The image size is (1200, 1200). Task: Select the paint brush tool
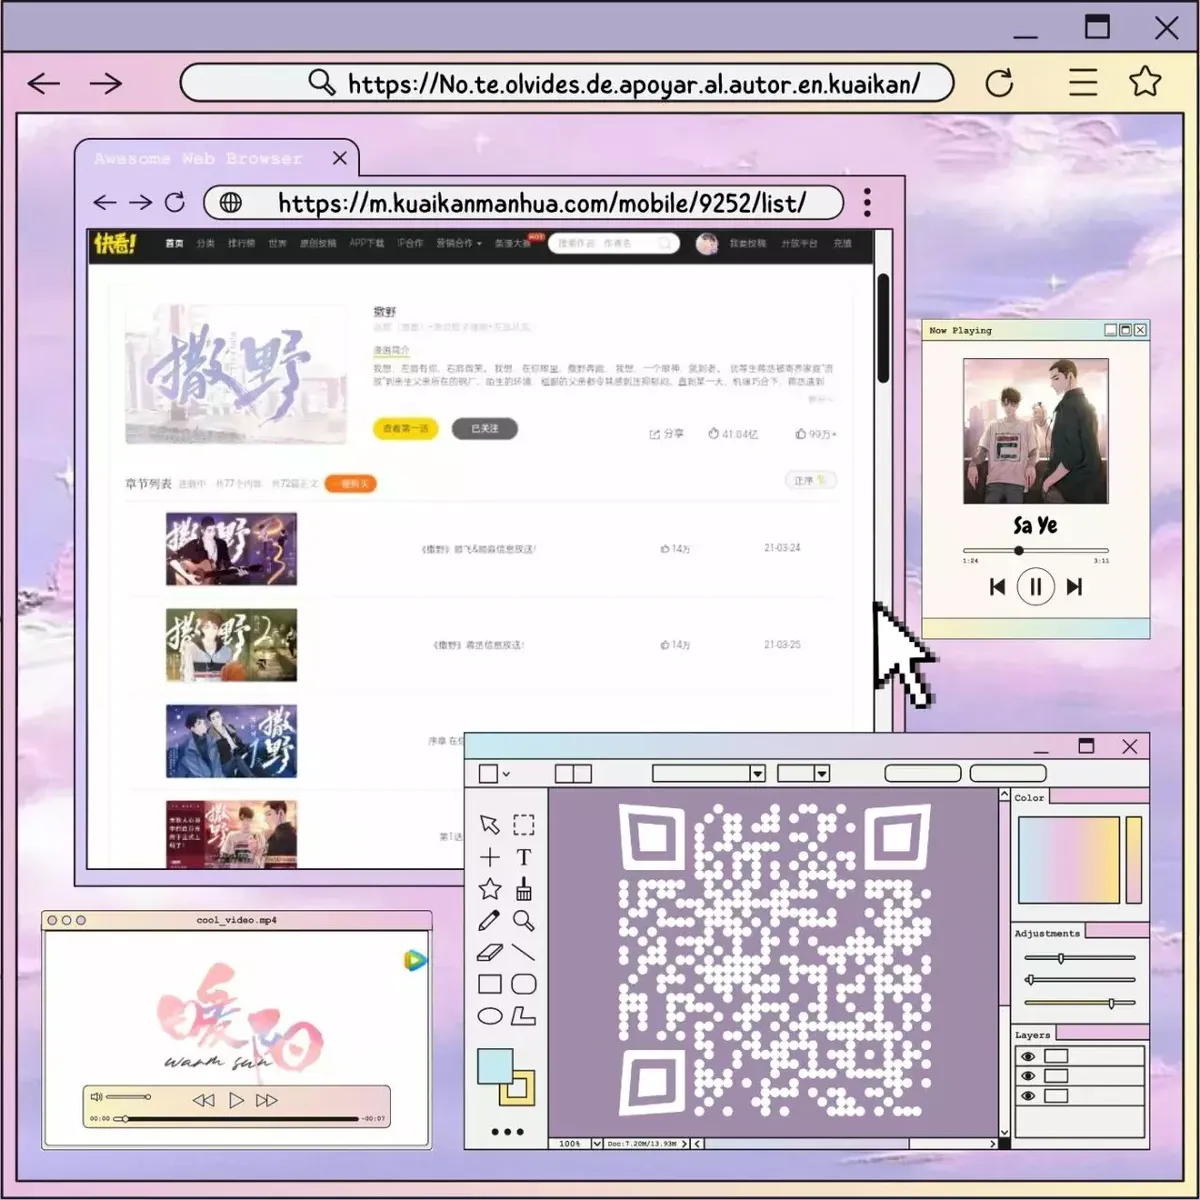524,889
